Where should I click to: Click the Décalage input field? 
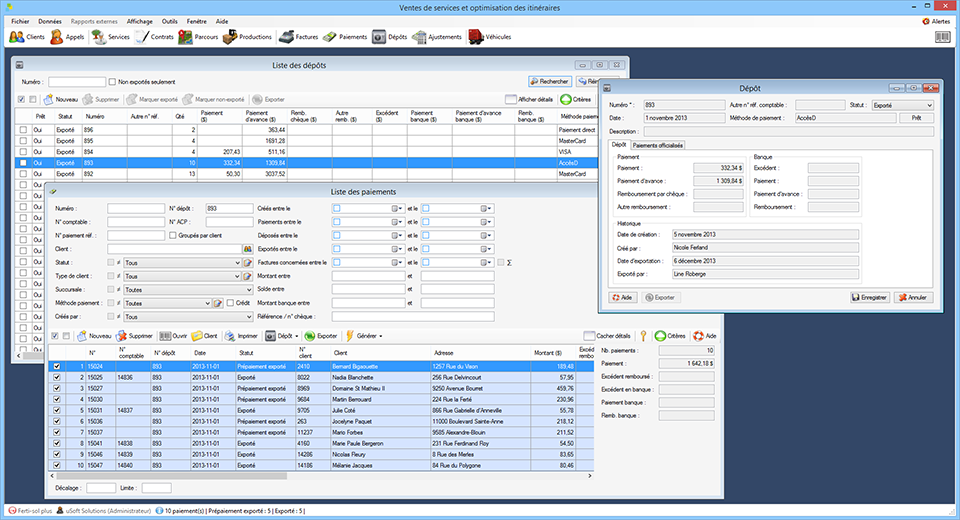[100, 488]
